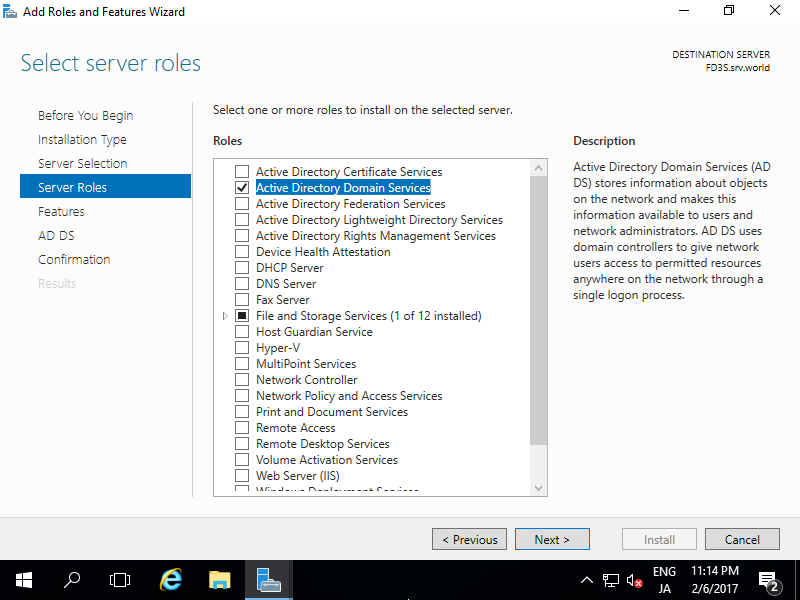The width and height of the screenshot is (800, 600).
Task: Click the wizard title bar icon
Action: coord(10,12)
